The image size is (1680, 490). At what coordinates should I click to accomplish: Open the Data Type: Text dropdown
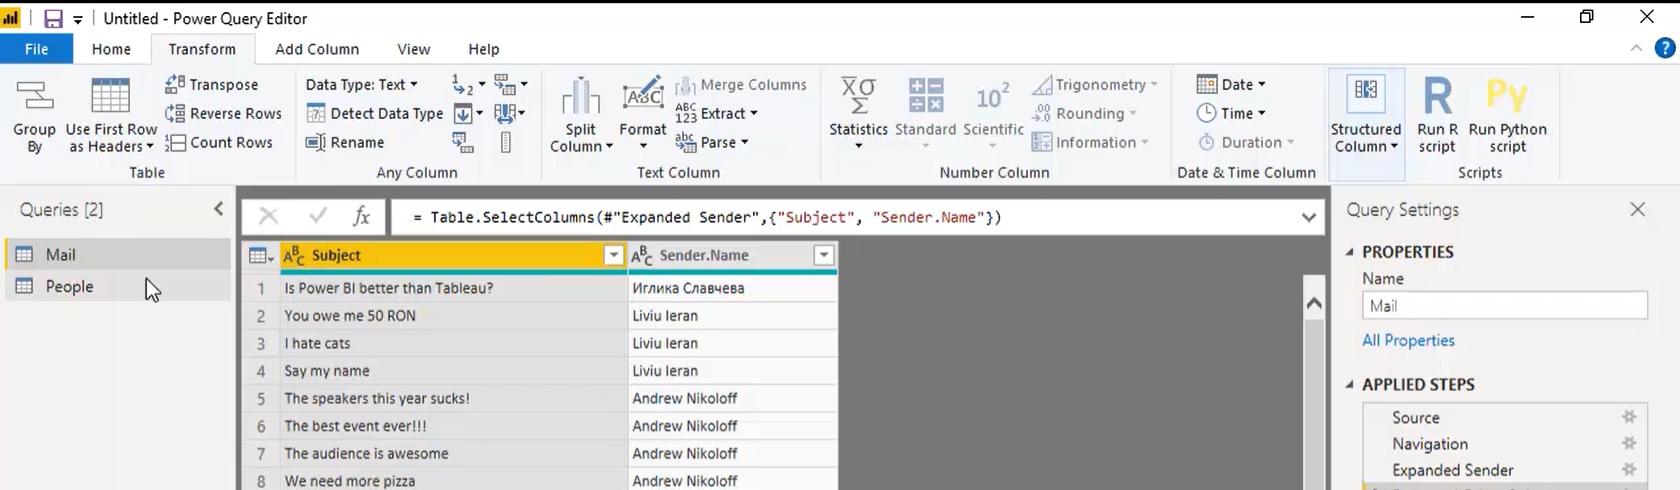click(x=362, y=85)
